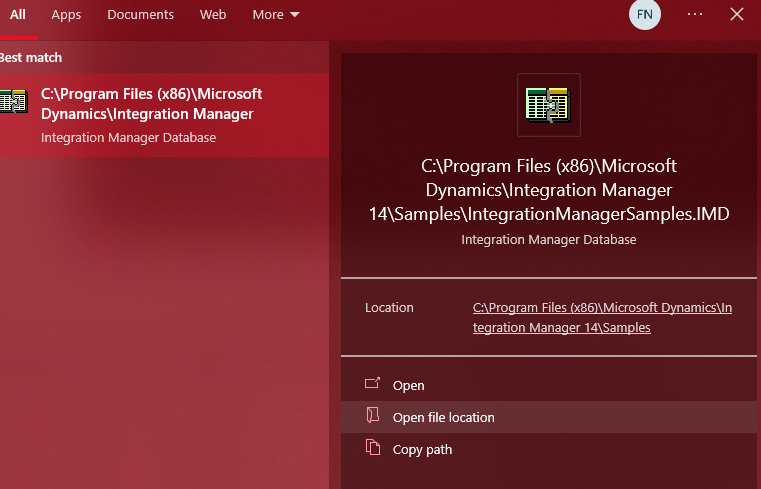Click the Open action's launch icon
Screen dimensions: 761x489
point(372,383)
